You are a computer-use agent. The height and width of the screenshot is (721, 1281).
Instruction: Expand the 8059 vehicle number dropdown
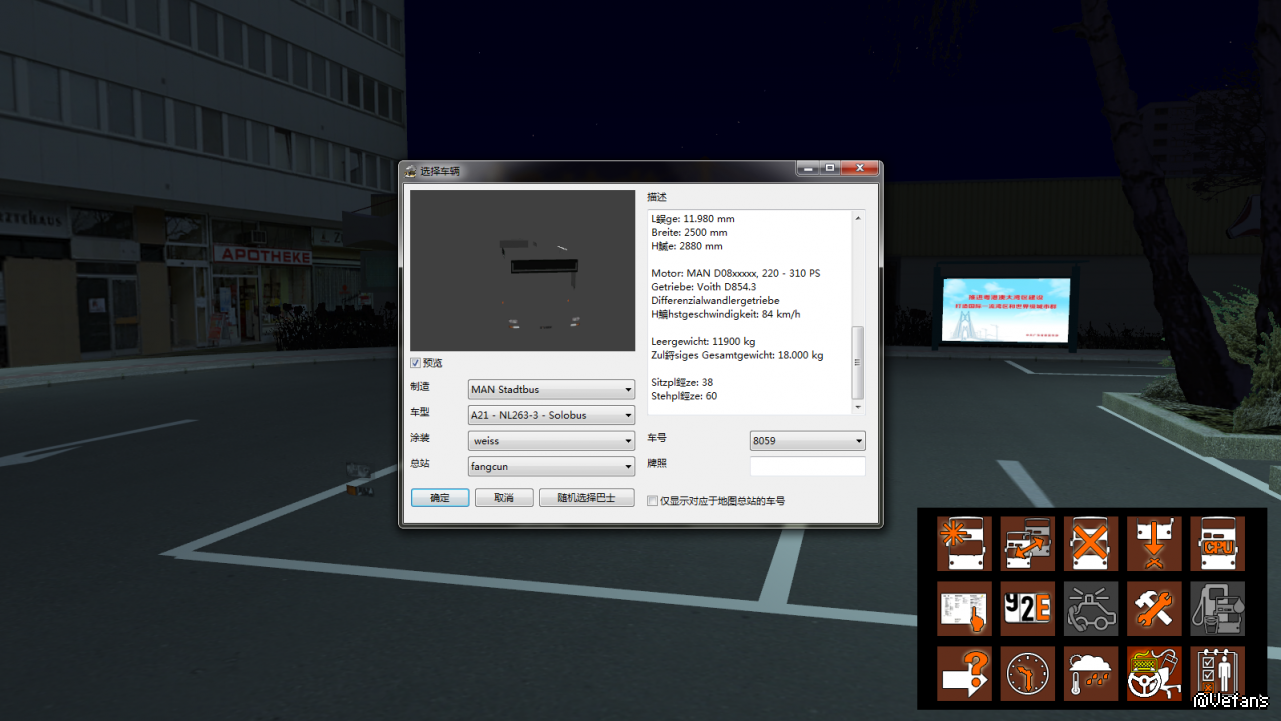(807, 441)
